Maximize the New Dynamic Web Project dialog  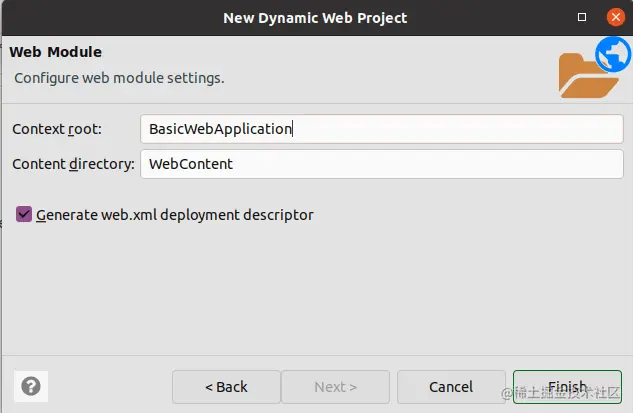[582, 17]
